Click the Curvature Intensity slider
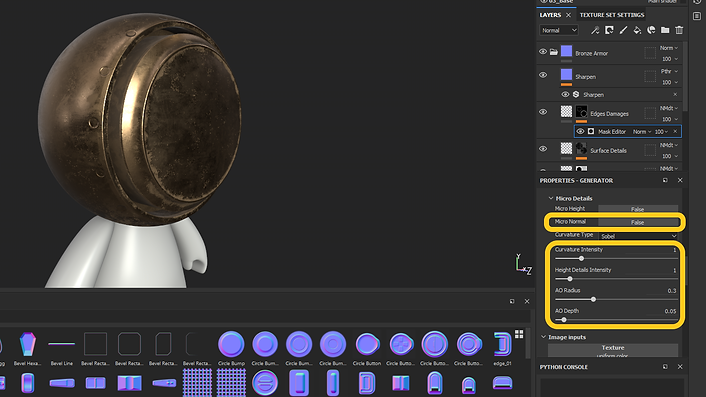This screenshot has height=397, width=706. 616,258
